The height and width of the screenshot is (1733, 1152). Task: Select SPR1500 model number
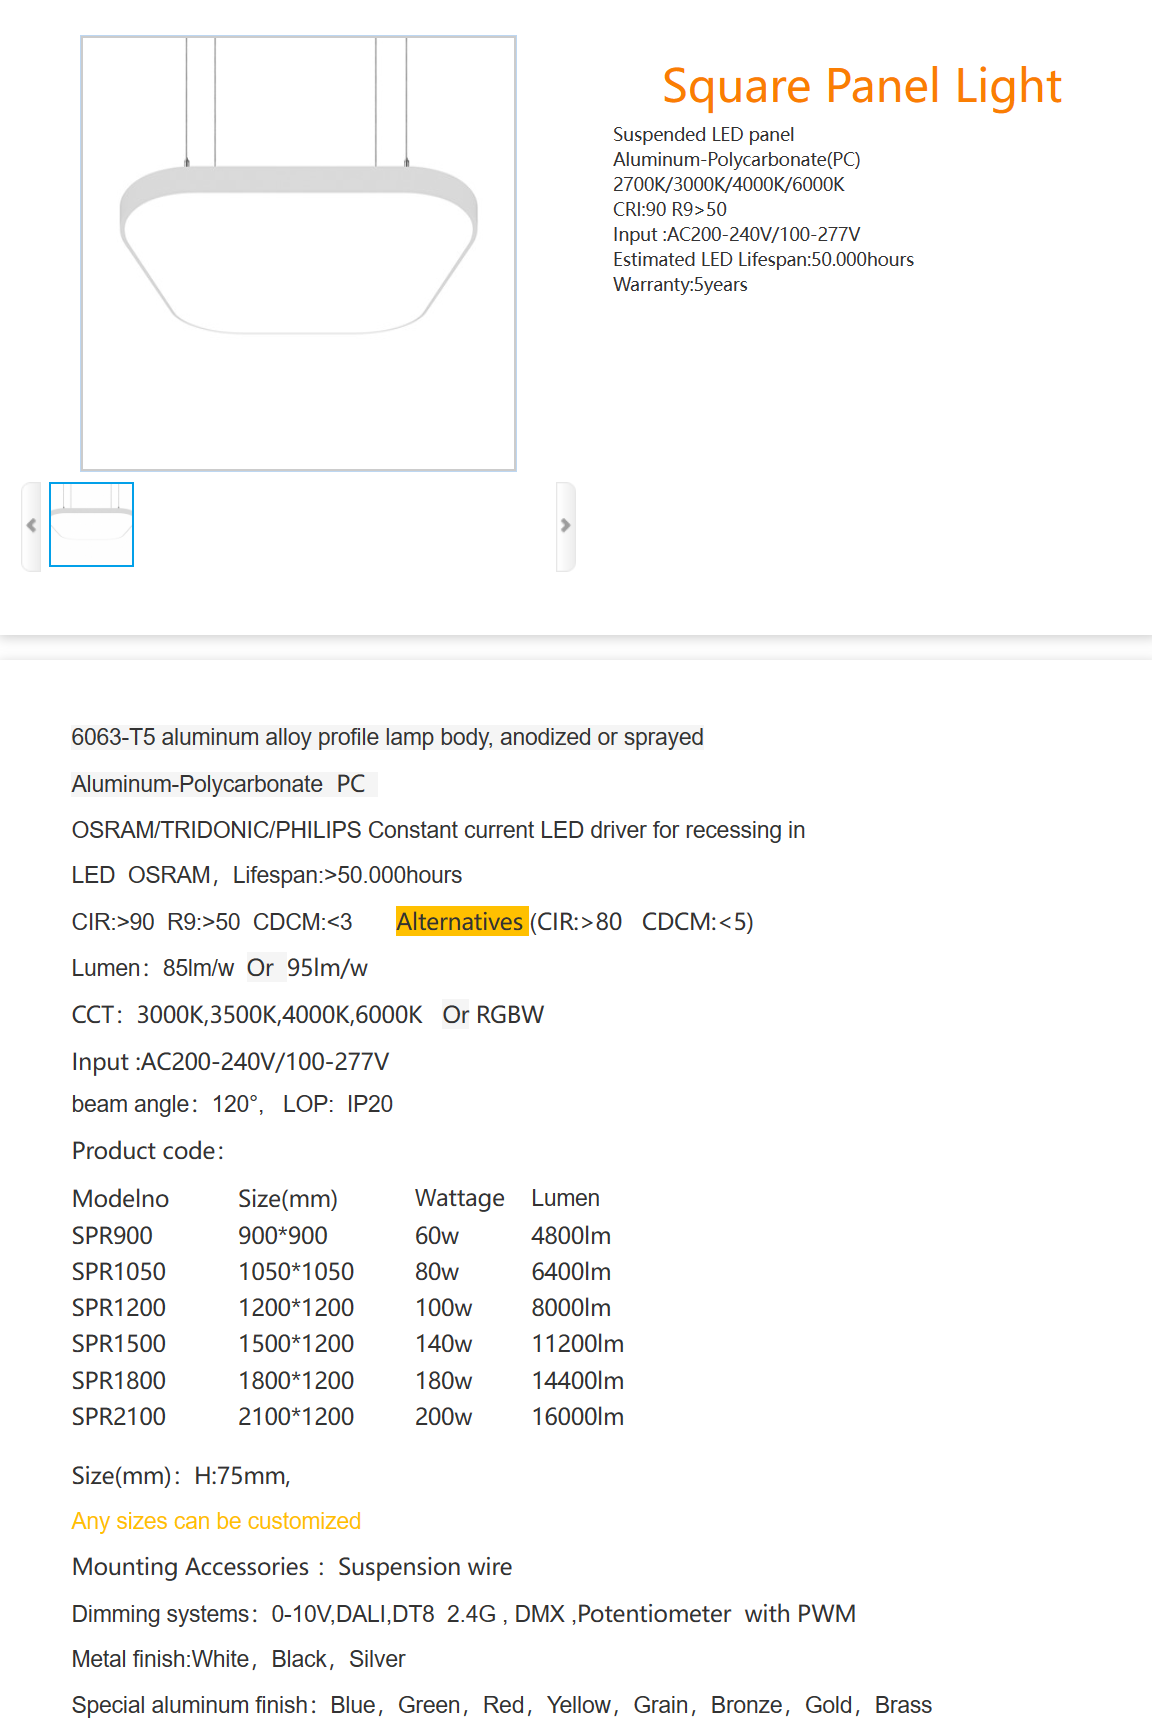tap(119, 1344)
